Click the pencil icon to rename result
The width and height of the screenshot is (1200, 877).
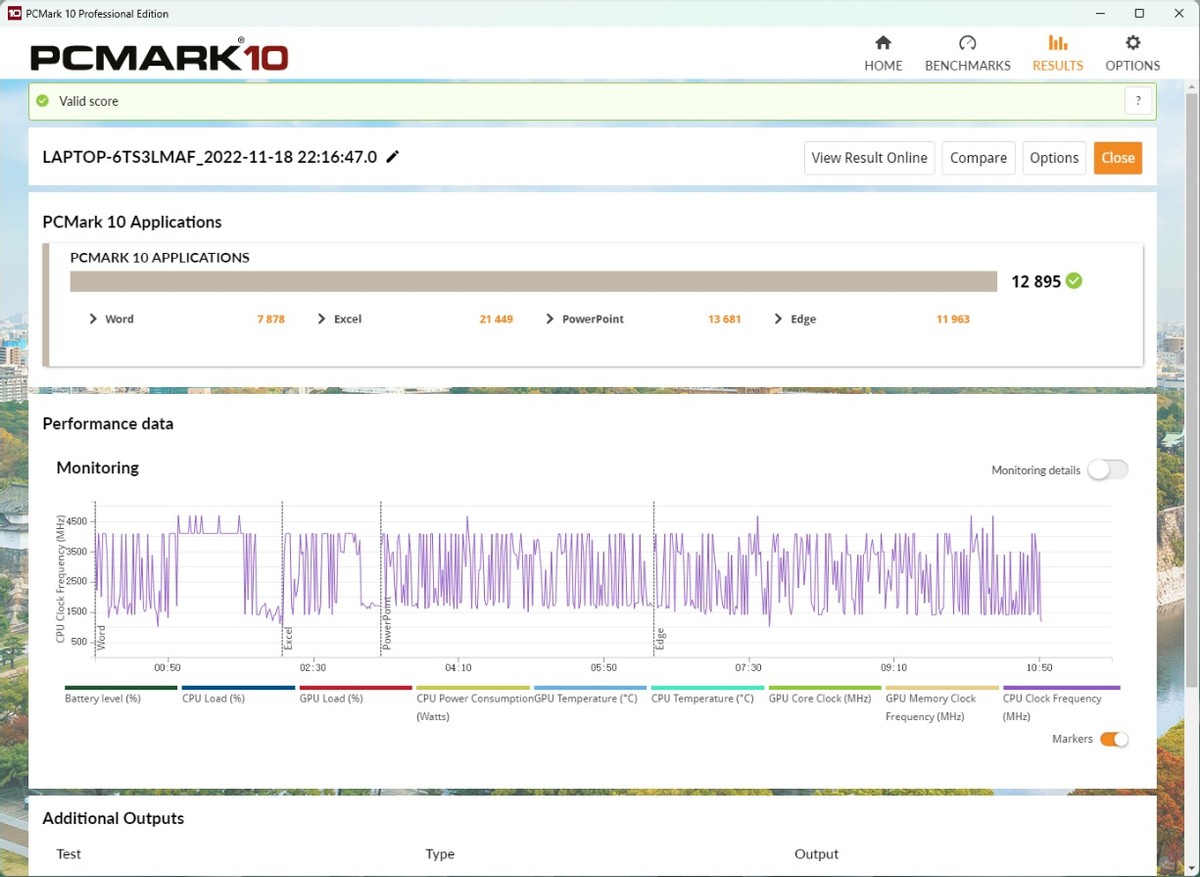tap(393, 157)
